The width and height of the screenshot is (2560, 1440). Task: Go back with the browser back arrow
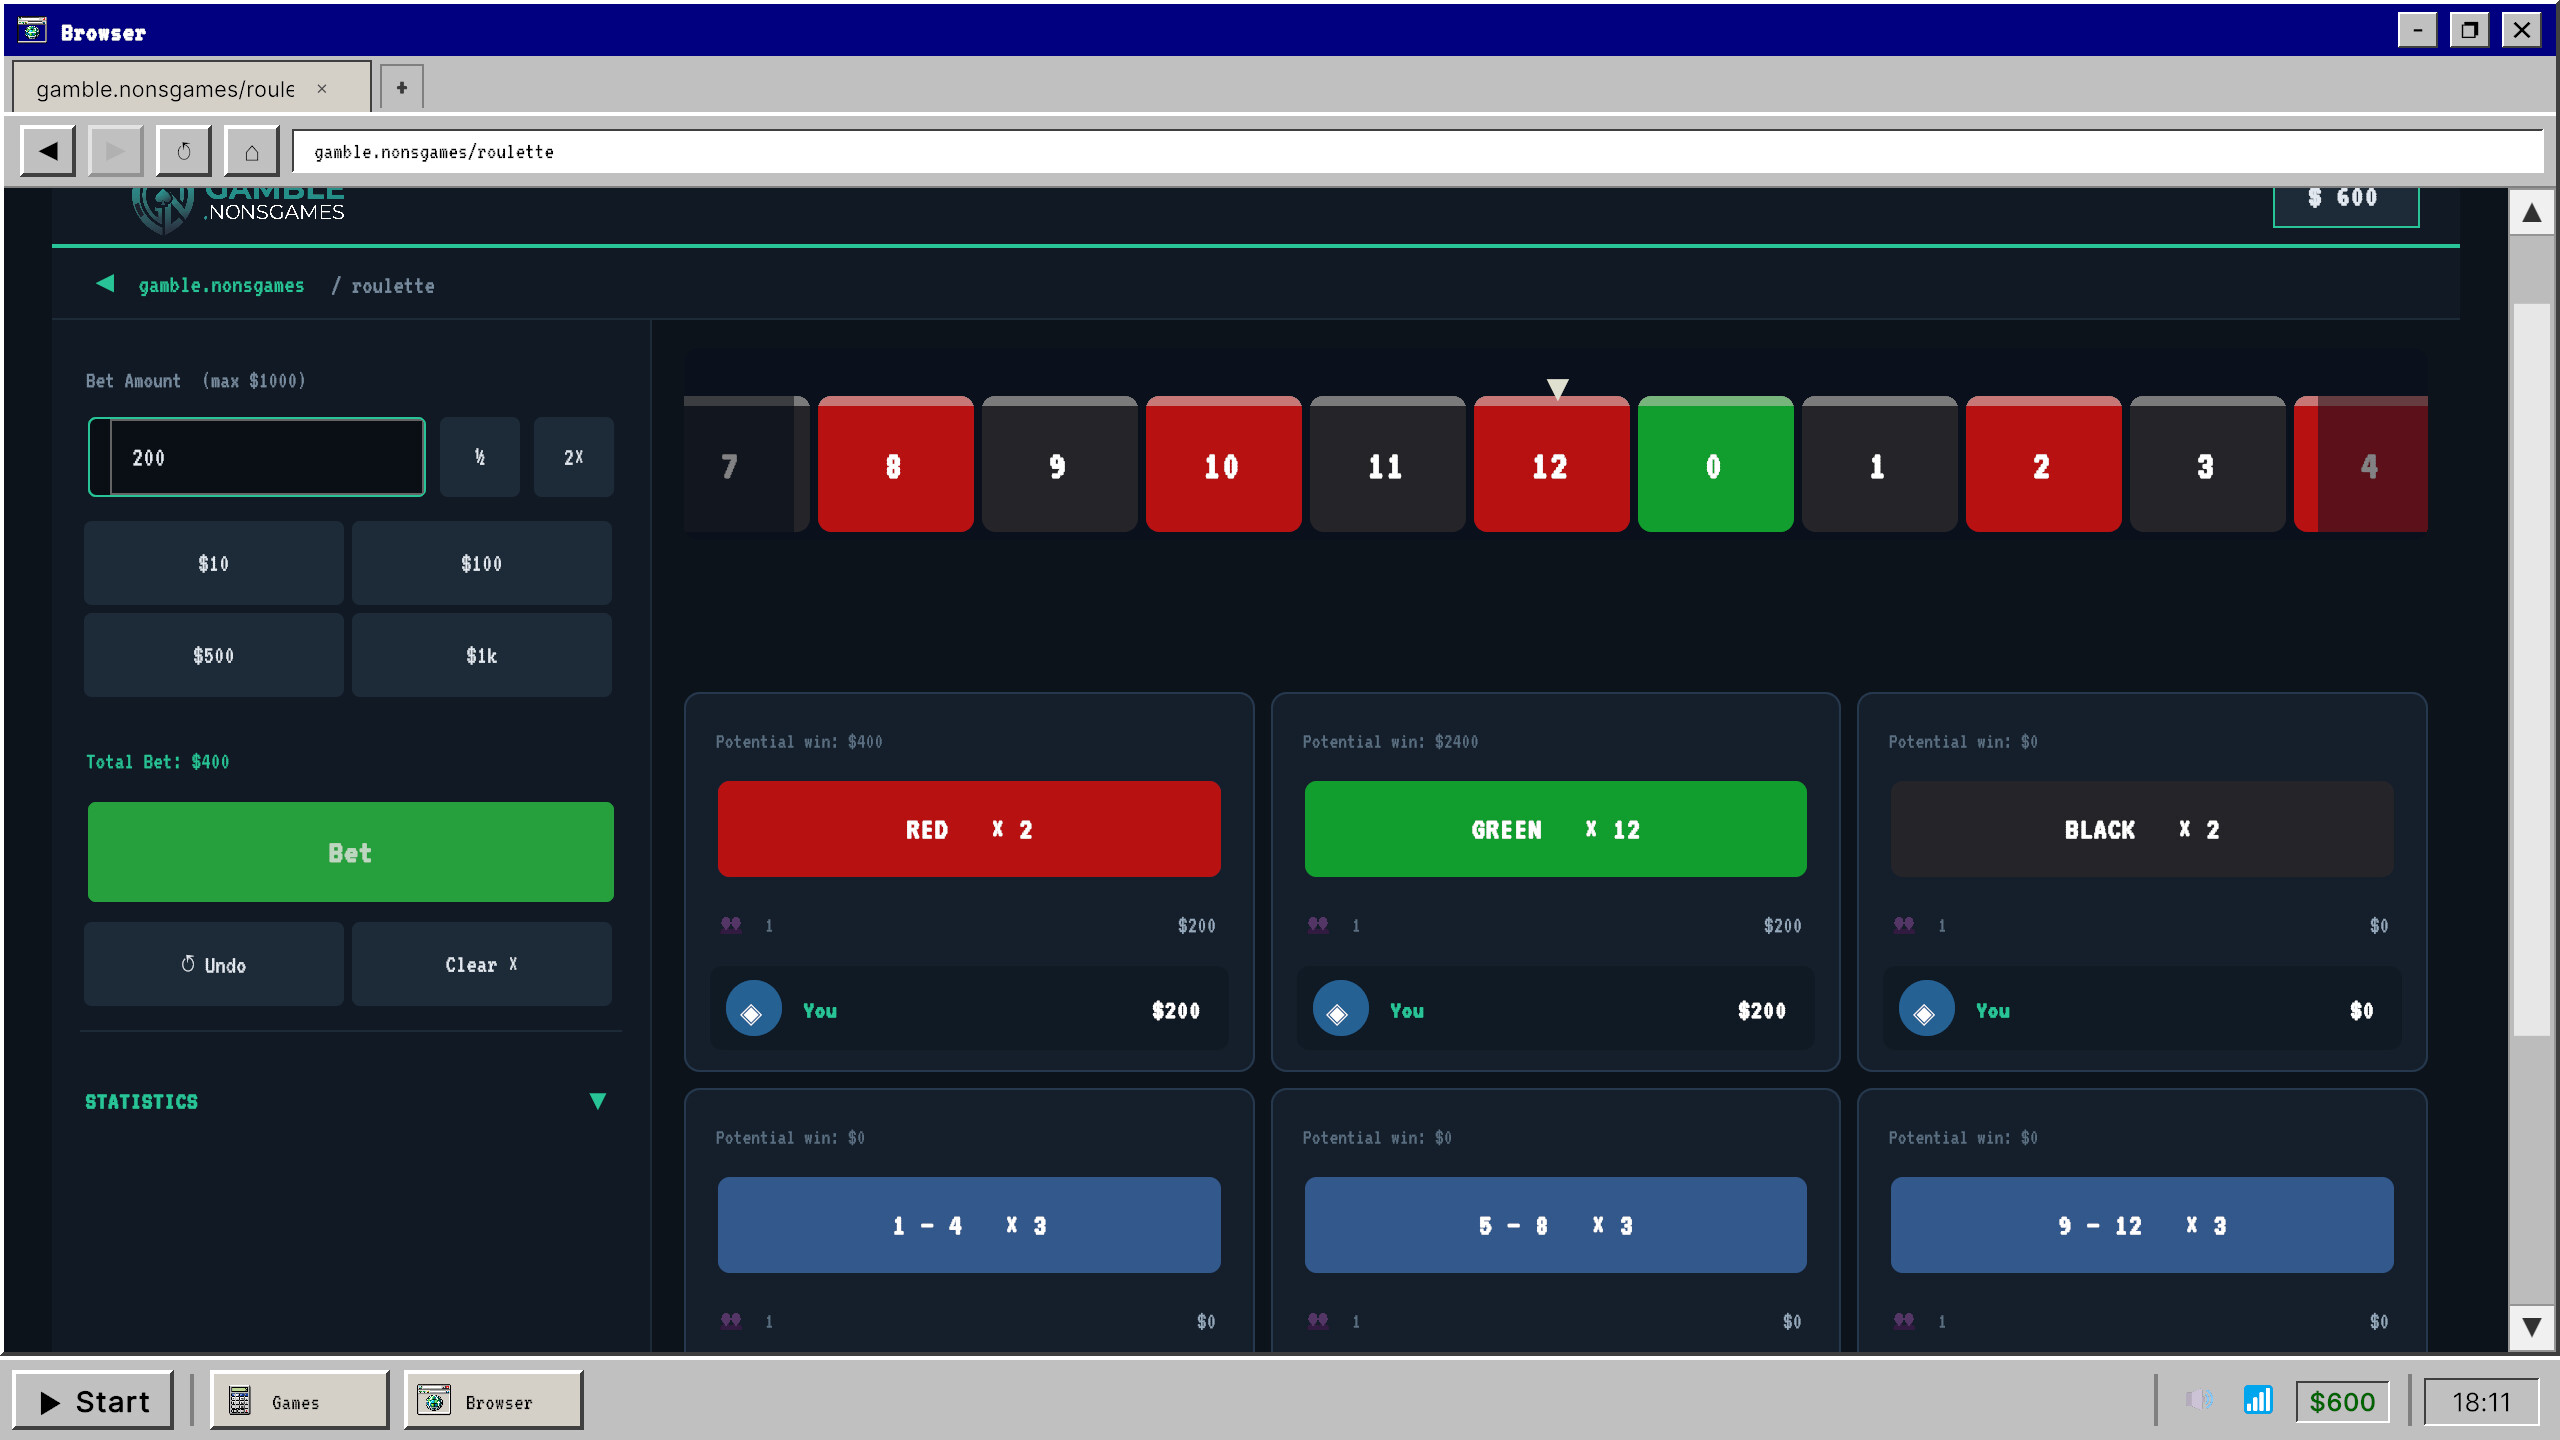point(48,151)
